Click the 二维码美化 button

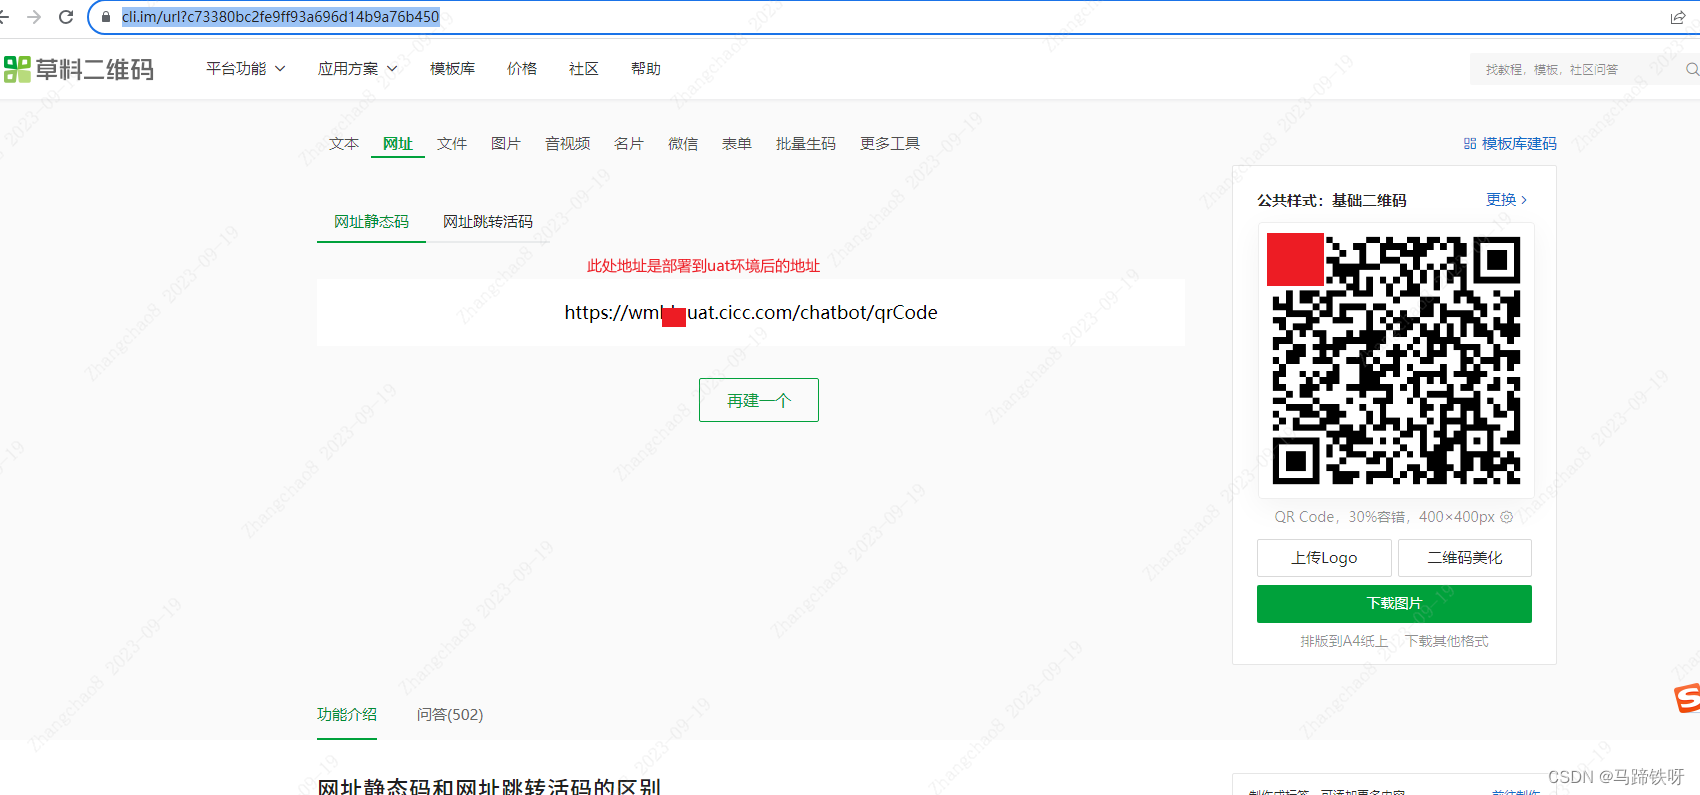(x=1465, y=558)
